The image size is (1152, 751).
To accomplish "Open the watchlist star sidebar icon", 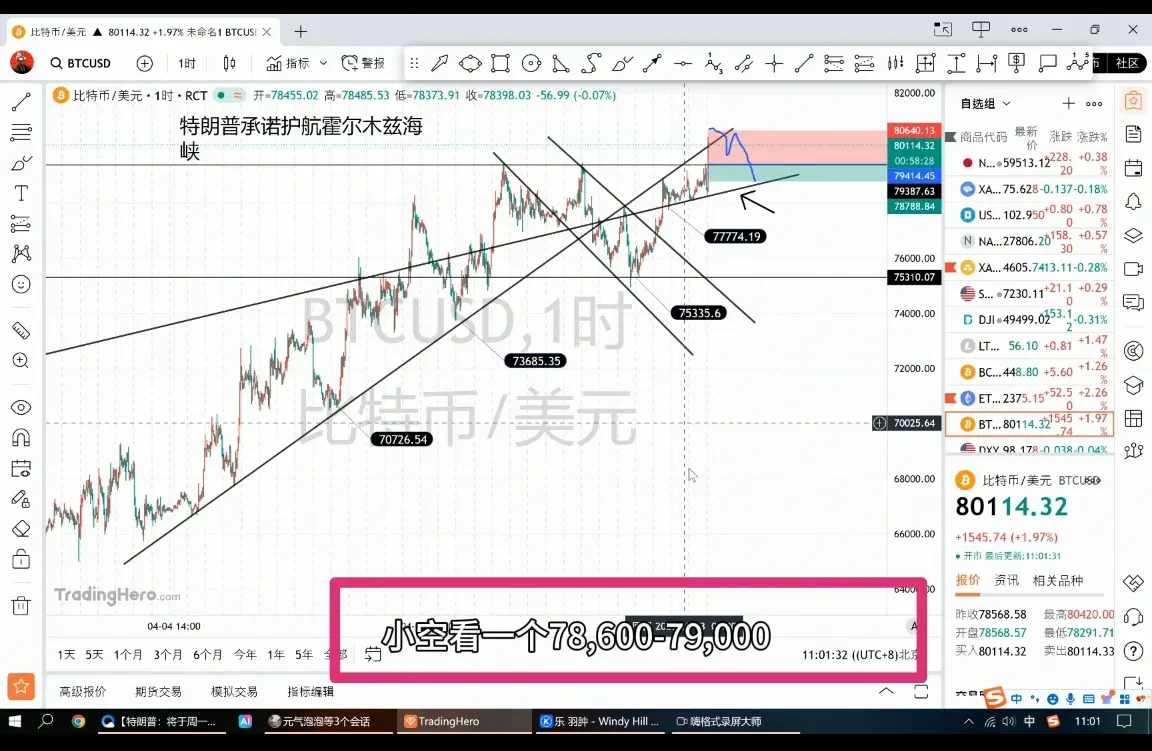I will (x=1134, y=101).
